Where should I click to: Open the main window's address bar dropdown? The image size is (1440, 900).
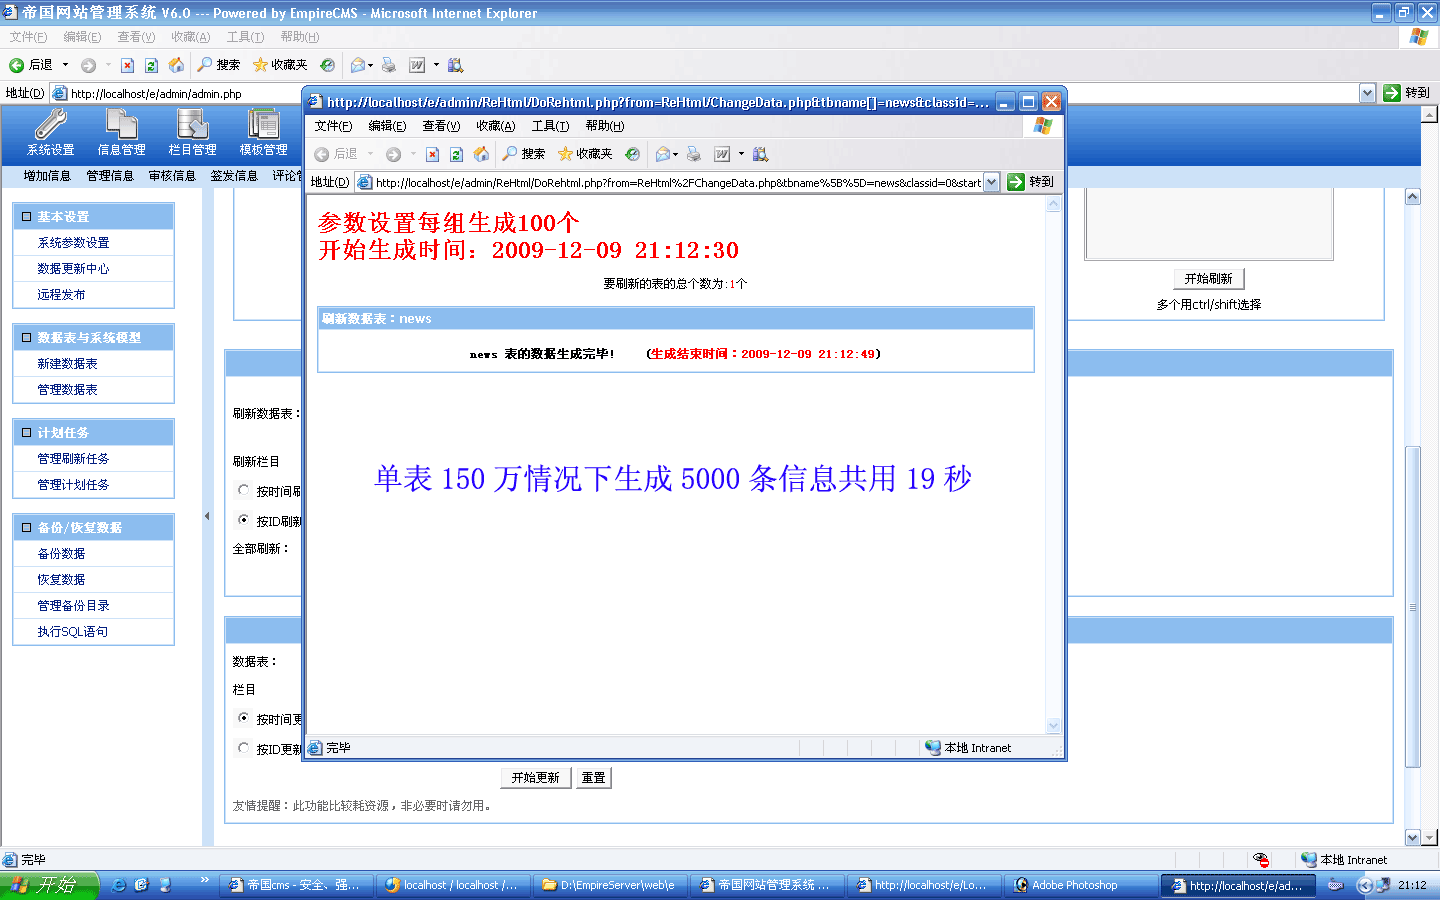(x=1367, y=93)
